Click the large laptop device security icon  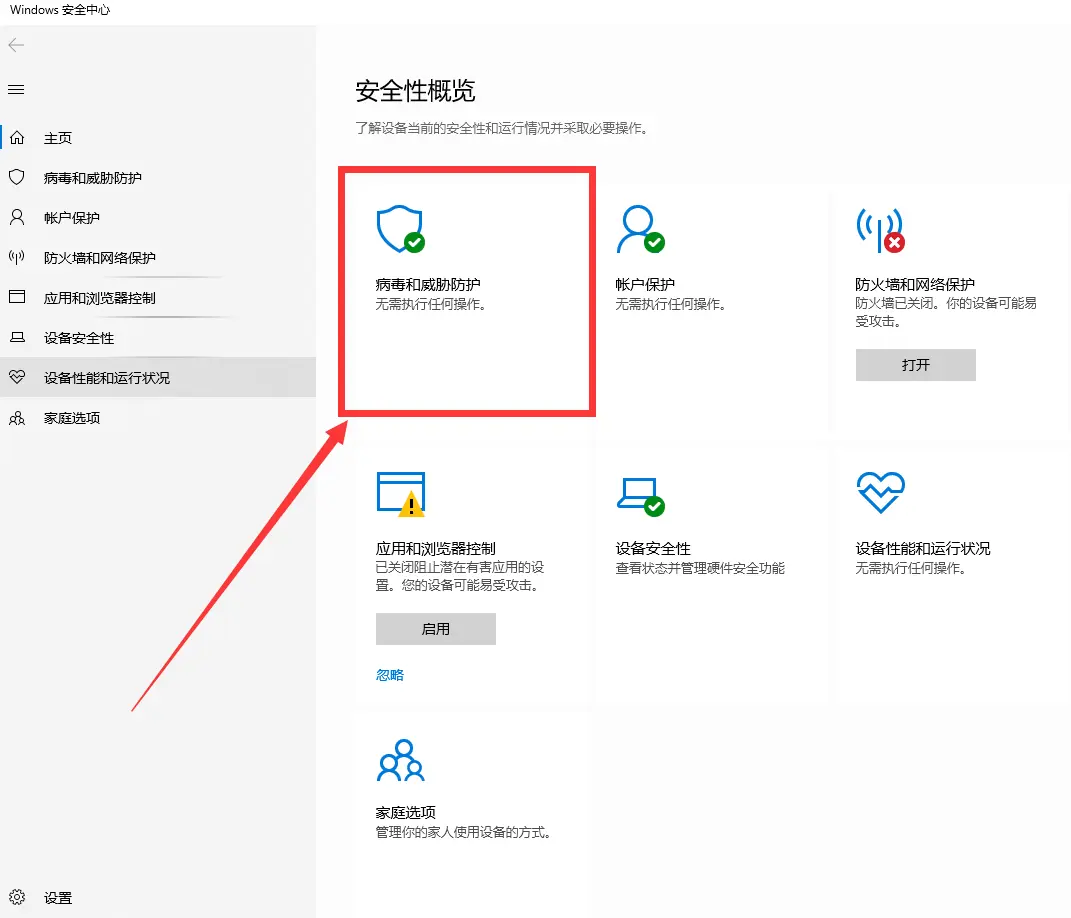641,497
